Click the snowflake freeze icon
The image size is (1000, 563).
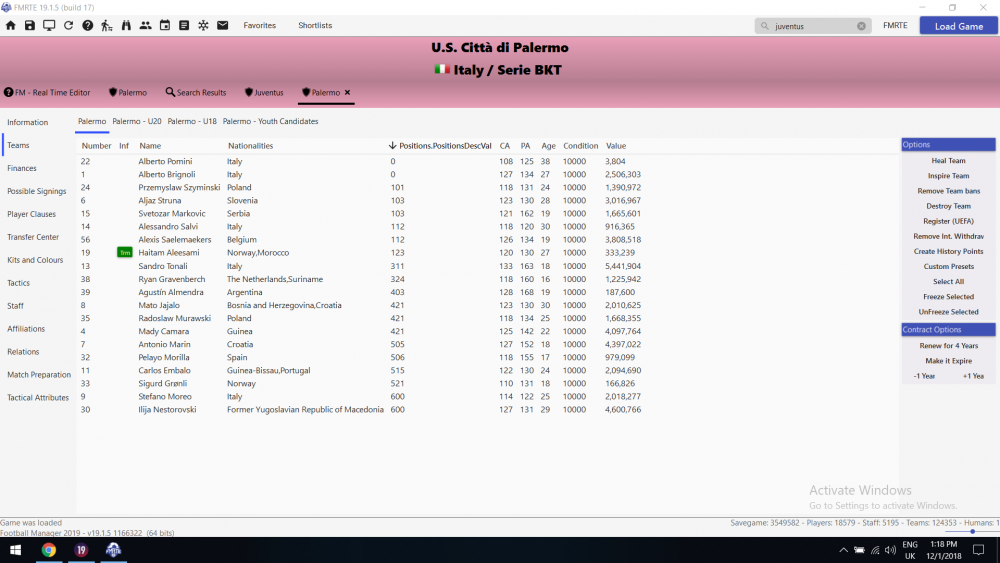tap(203, 25)
